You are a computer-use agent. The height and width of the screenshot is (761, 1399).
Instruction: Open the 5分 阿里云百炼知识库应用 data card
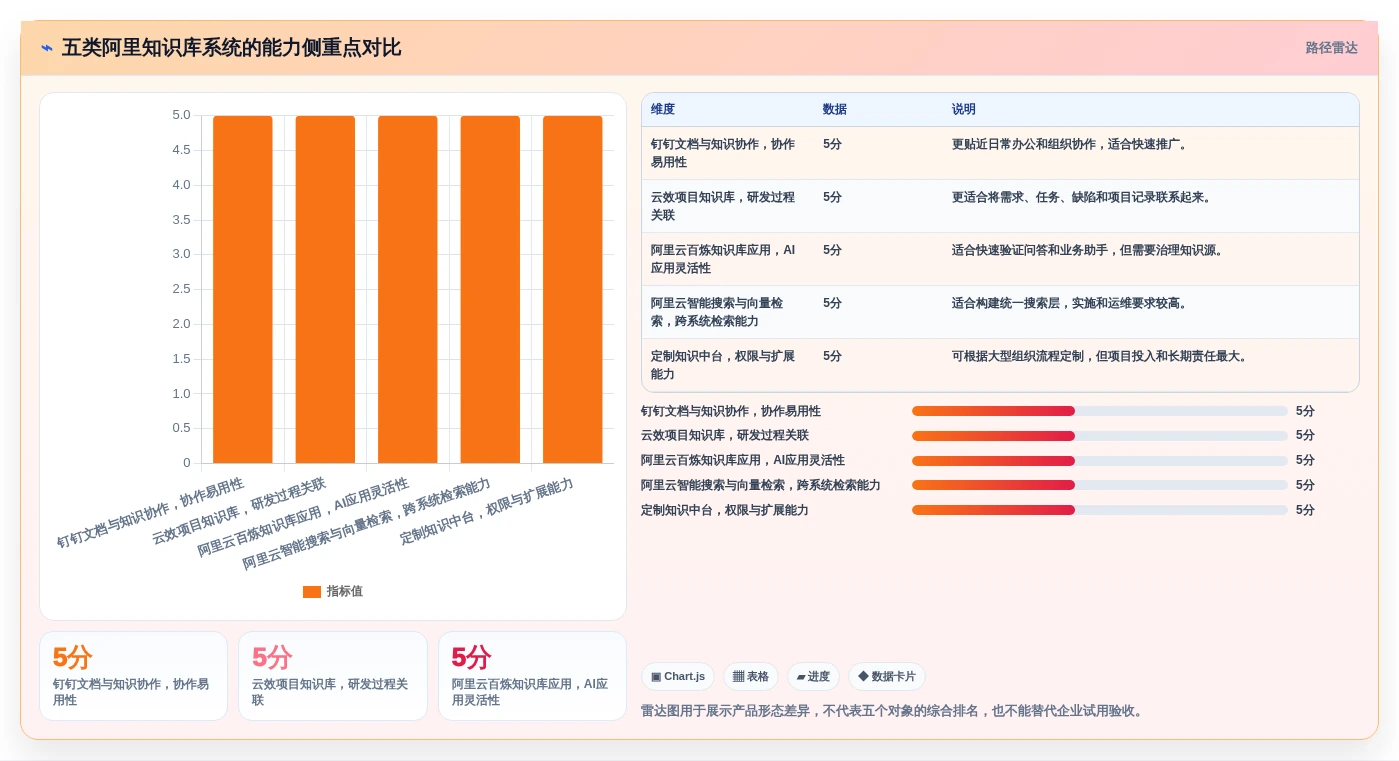click(x=533, y=676)
